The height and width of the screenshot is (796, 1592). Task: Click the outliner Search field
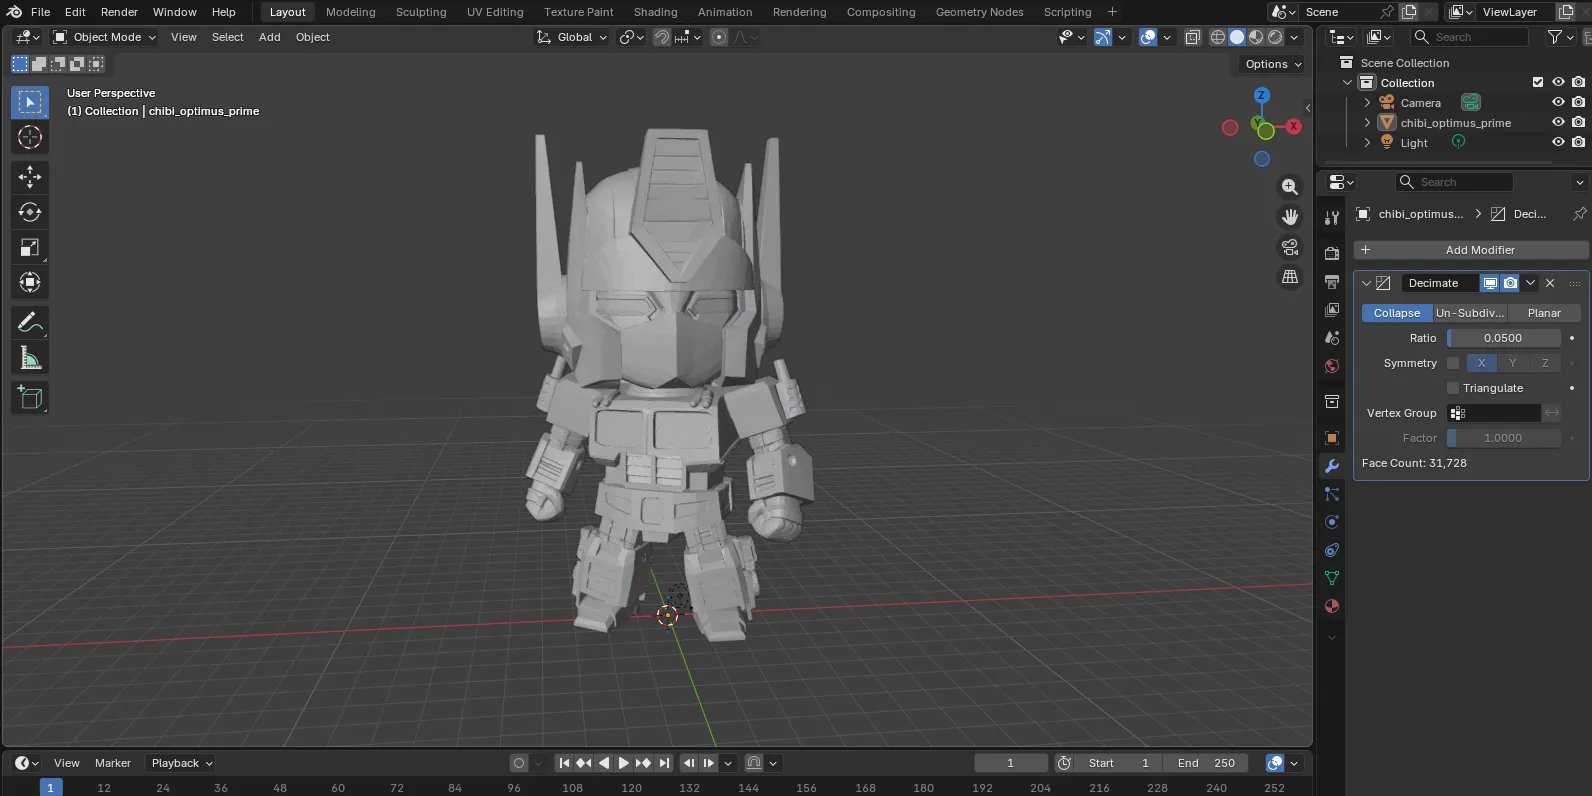click(1469, 37)
